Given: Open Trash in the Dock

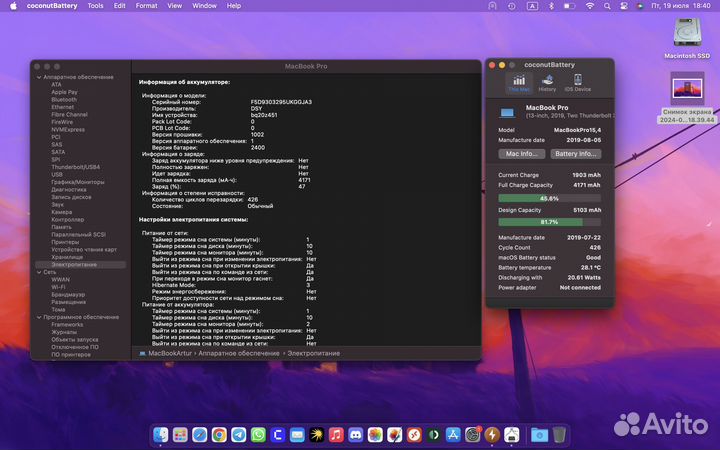Looking at the screenshot, I should pos(559,434).
